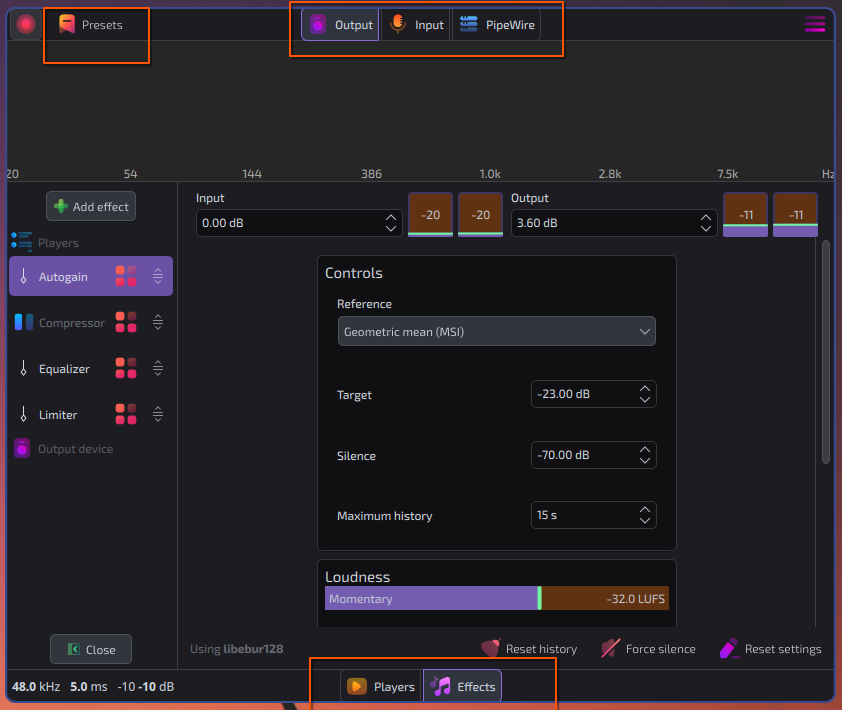
Task: Open the hamburger menu icon
Action: 815,24
